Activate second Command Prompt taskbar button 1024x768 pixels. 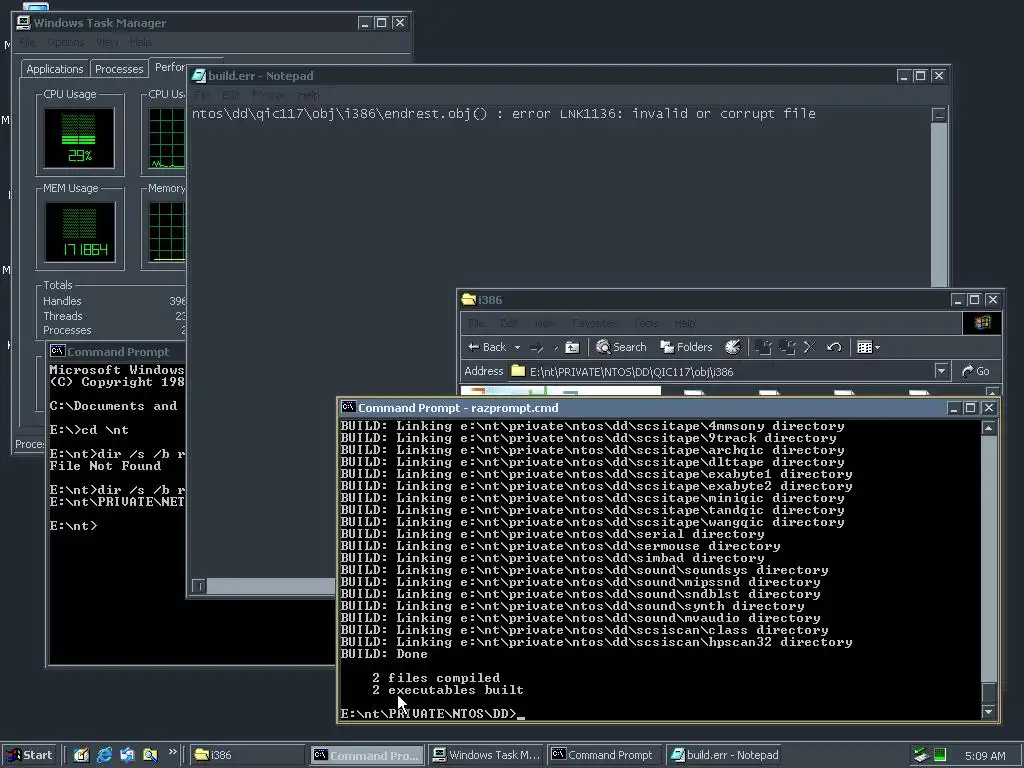click(x=605, y=755)
